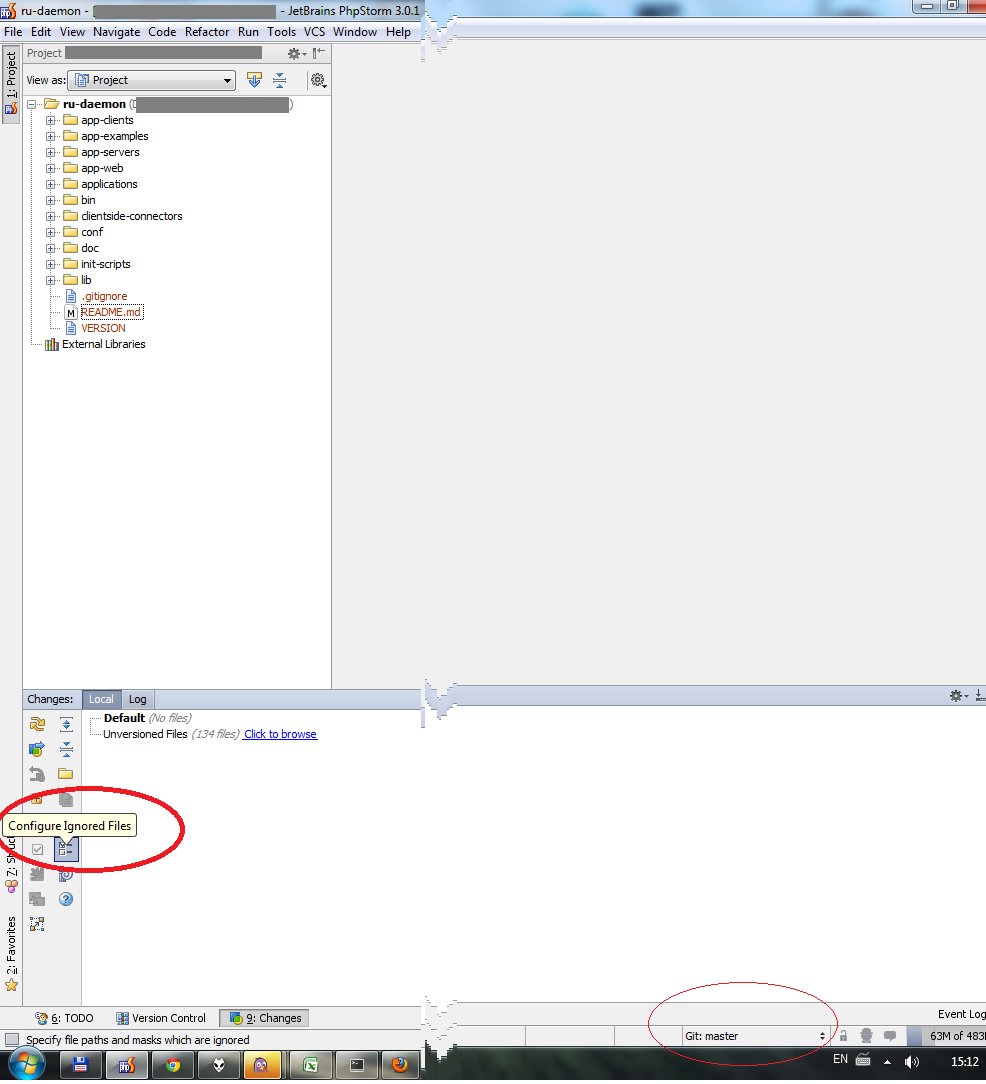
Task: Click the Hector inspector icon in status bar
Action: point(866,1036)
